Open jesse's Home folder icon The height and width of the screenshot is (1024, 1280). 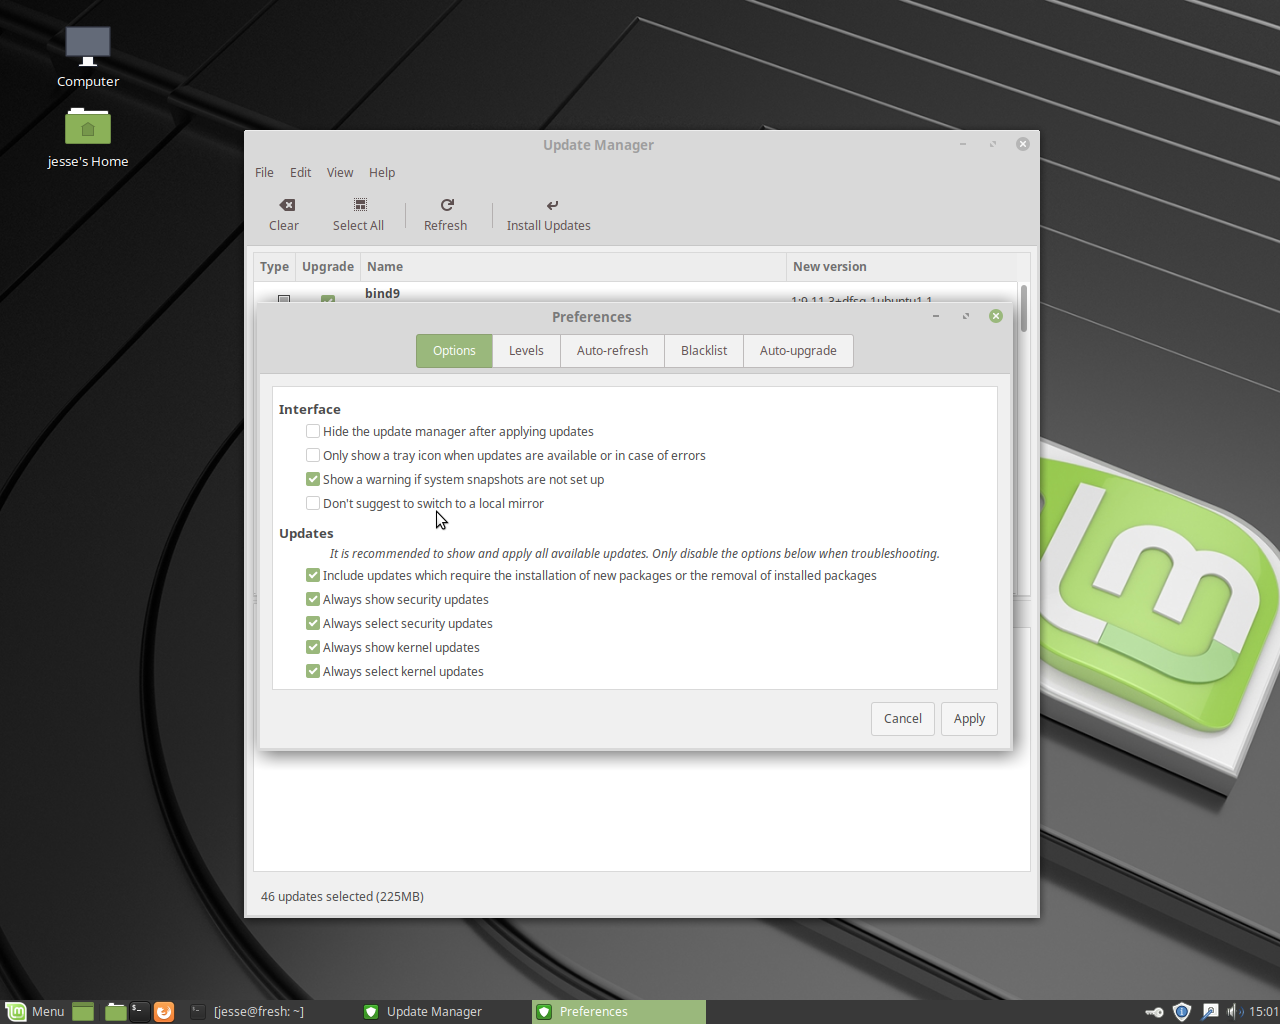tap(88, 128)
